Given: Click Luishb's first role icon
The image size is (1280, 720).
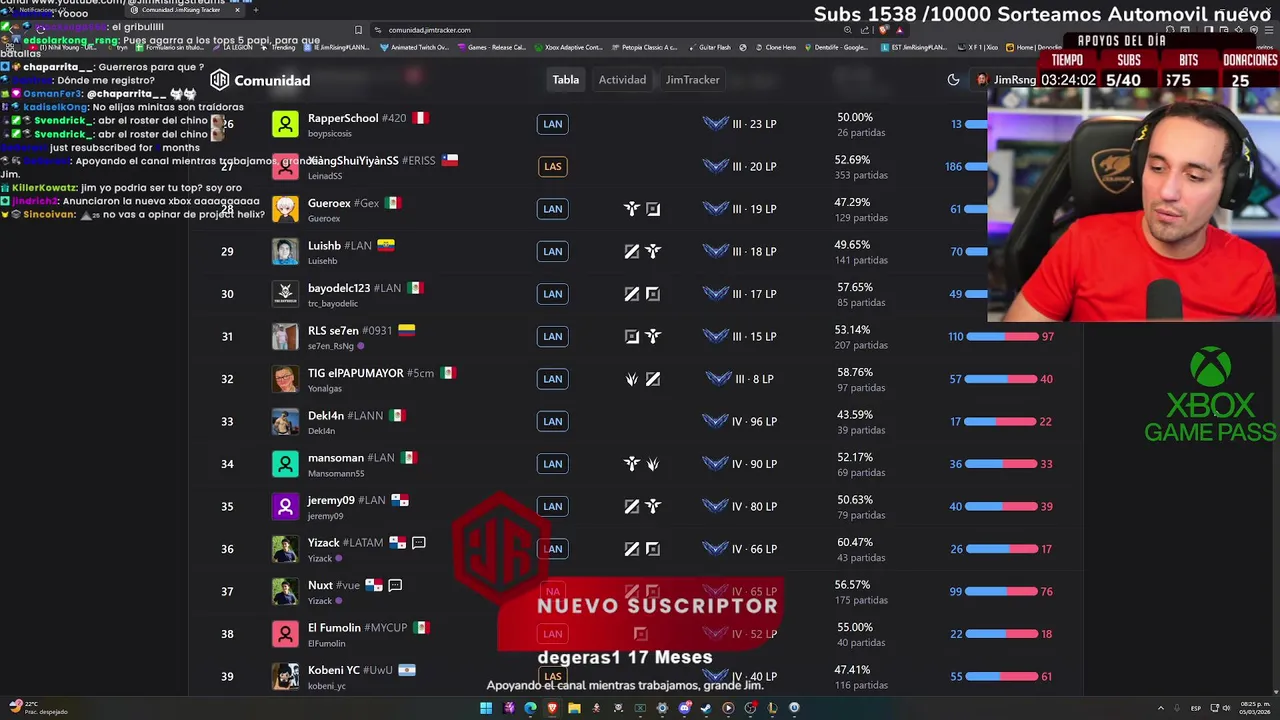Looking at the screenshot, I should click(632, 251).
